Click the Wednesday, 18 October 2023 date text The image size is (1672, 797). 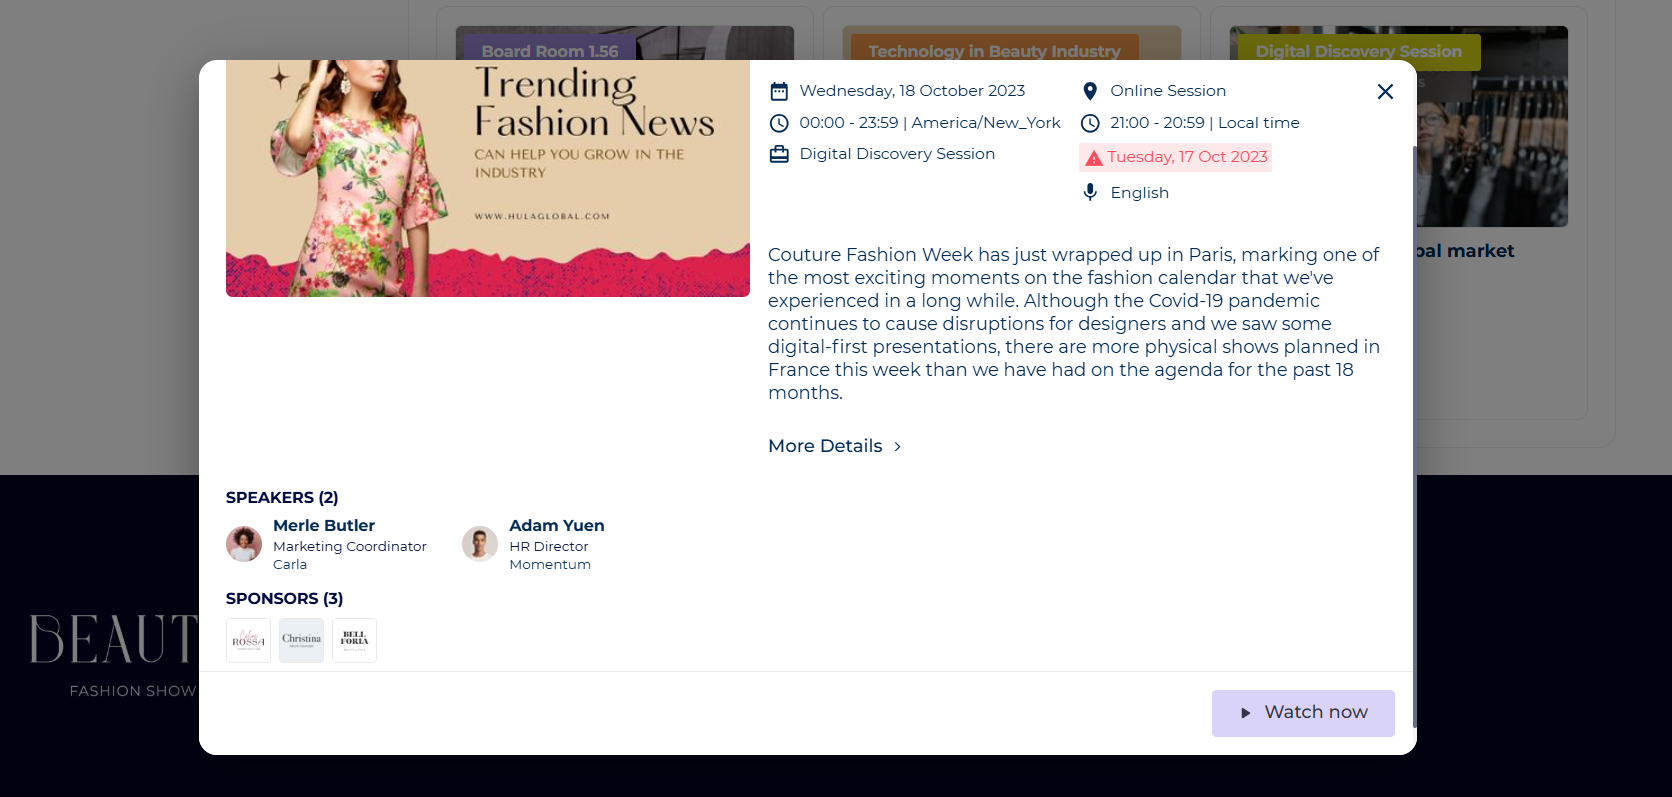912,91
